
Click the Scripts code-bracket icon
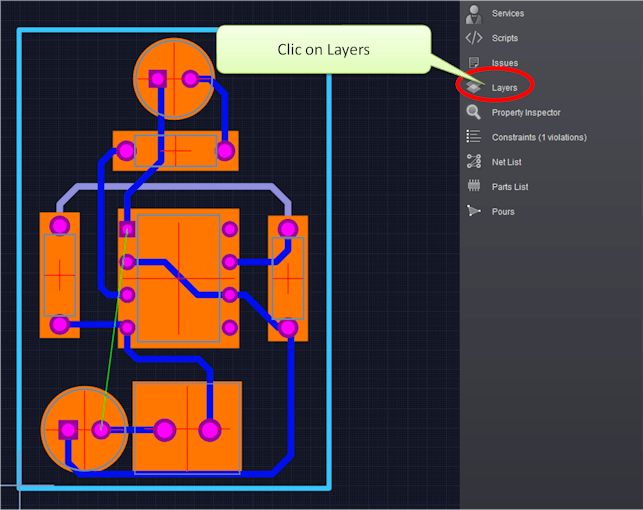pos(474,38)
